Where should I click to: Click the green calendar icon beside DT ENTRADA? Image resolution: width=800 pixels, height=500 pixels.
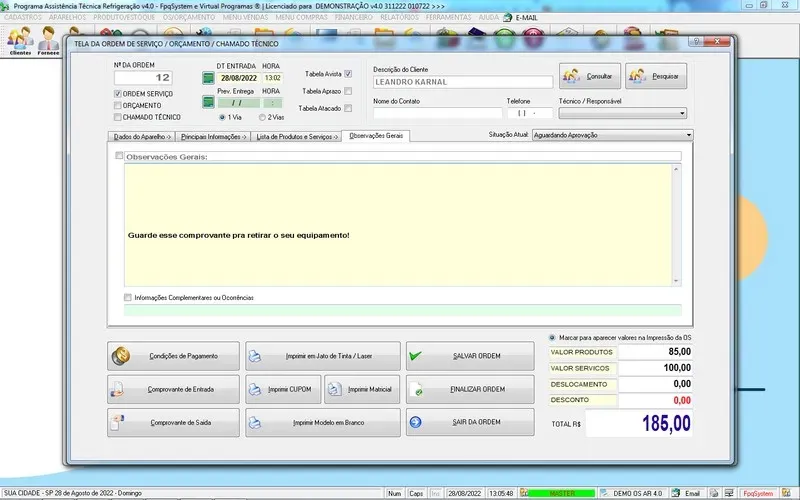[209, 78]
